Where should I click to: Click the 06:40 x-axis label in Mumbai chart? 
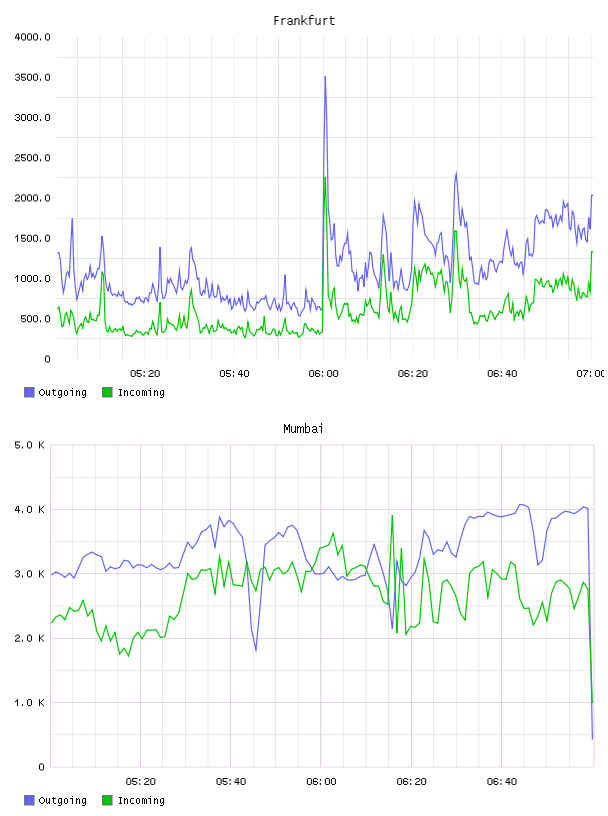pyautogui.click(x=502, y=782)
